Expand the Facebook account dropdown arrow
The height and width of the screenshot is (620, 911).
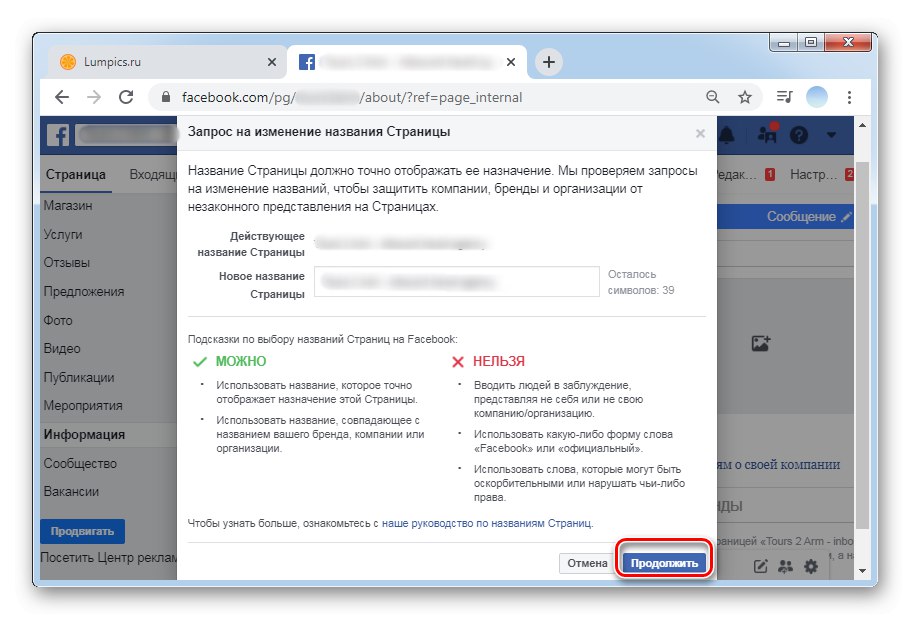(x=831, y=135)
